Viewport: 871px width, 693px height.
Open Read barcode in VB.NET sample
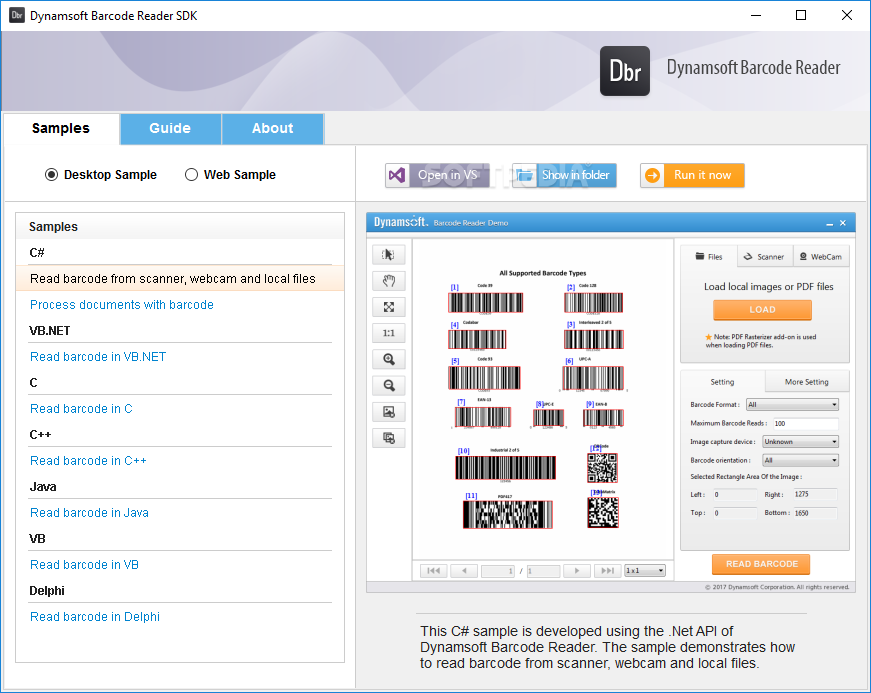click(x=98, y=356)
